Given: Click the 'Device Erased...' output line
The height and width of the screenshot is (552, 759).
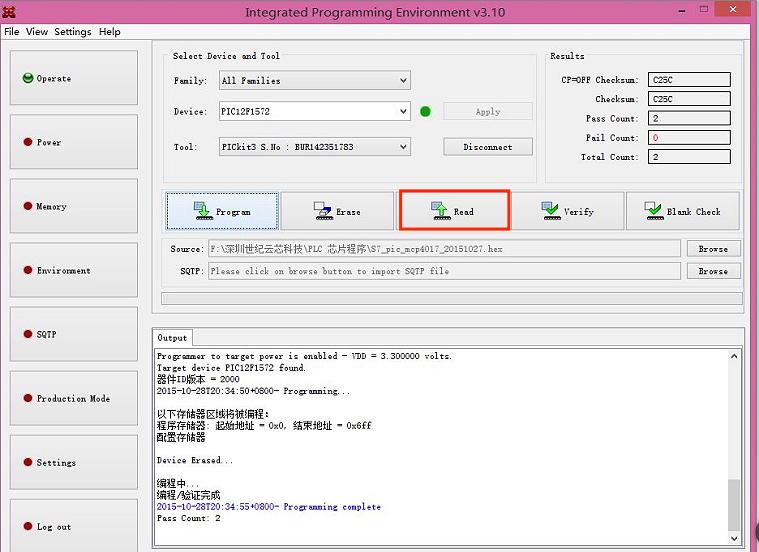Looking at the screenshot, I should tap(195, 460).
